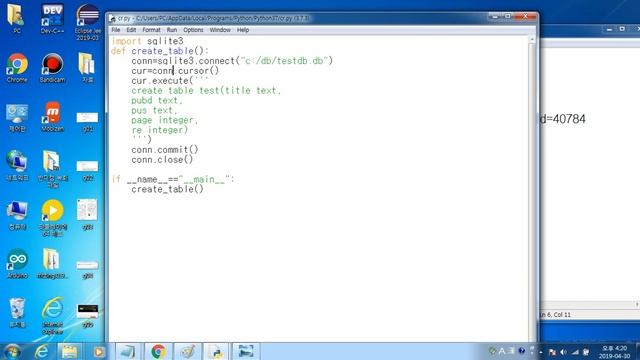Click the sqlite3.connect line with testdb.db path

(232, 60)
